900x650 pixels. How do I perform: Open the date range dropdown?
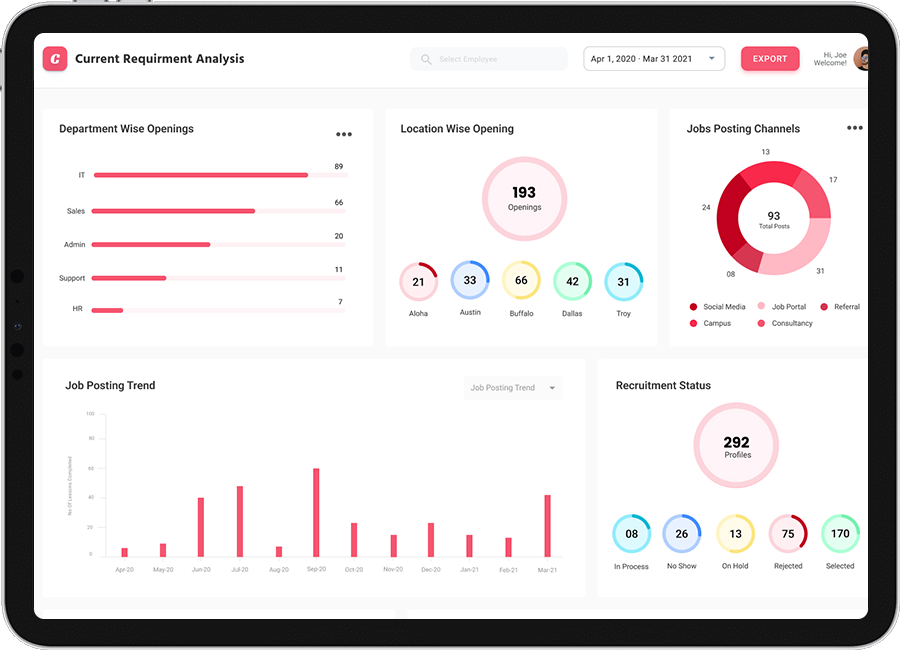pyautogui.click(x=654, y=59)
